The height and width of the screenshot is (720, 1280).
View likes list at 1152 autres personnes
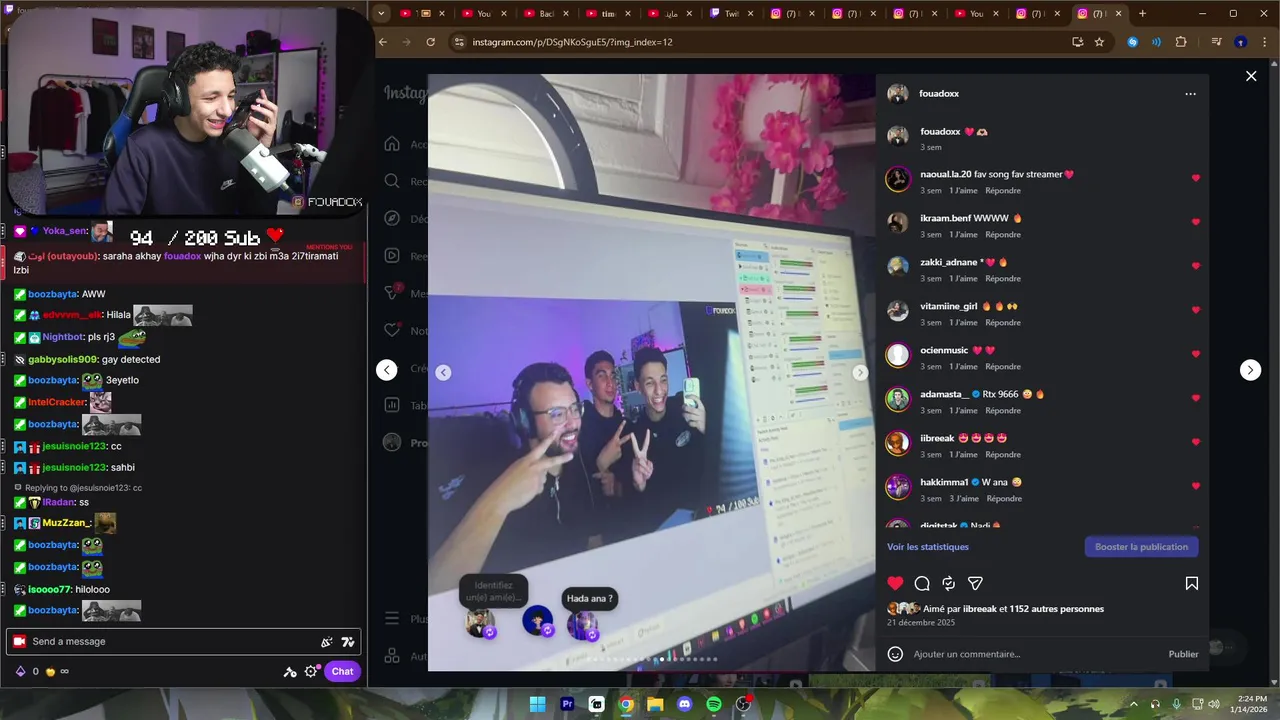point(1056,609)
